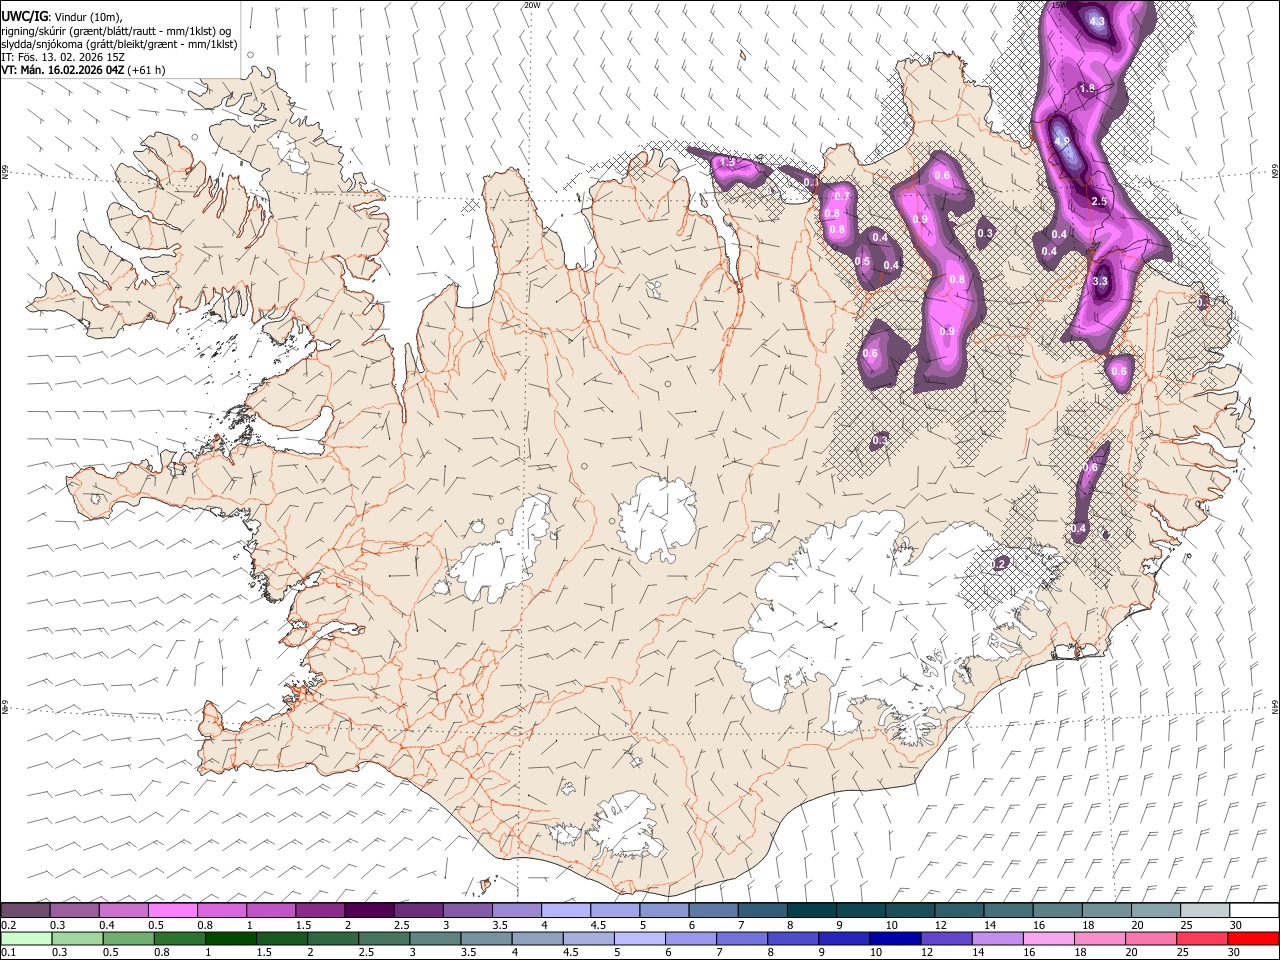The image size is (1280, 960).
Task: Click the white 30+ snow legend swatch
Action: click(x=1253, y=911)
